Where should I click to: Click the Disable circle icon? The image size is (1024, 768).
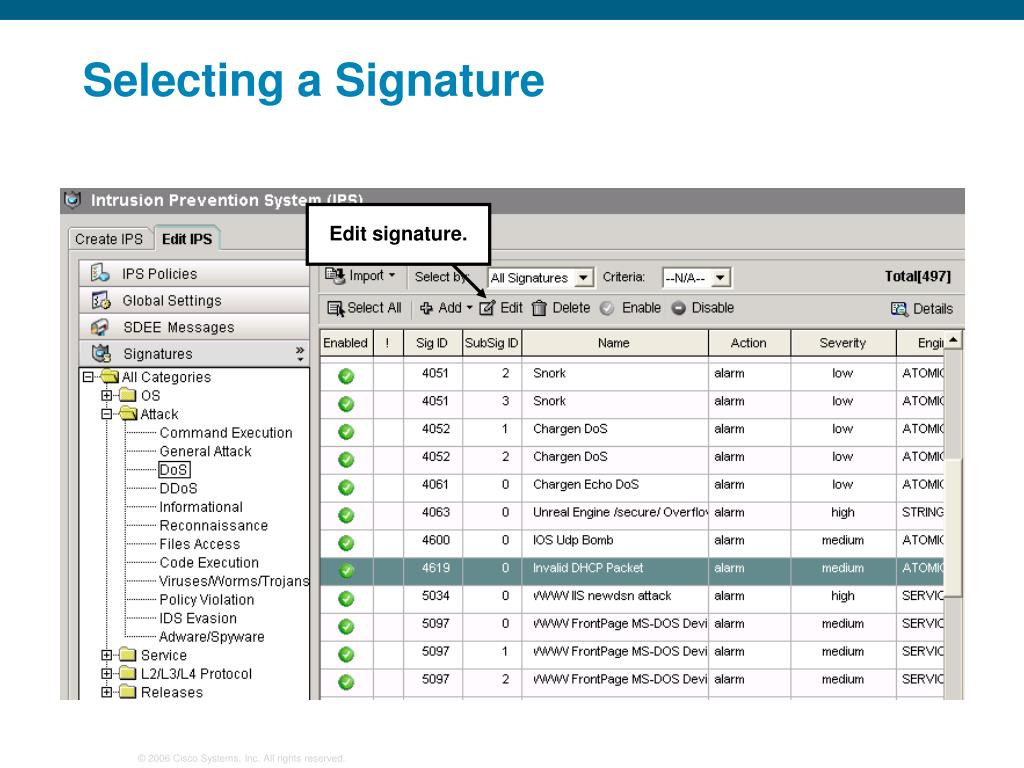(x=679, y=308)
